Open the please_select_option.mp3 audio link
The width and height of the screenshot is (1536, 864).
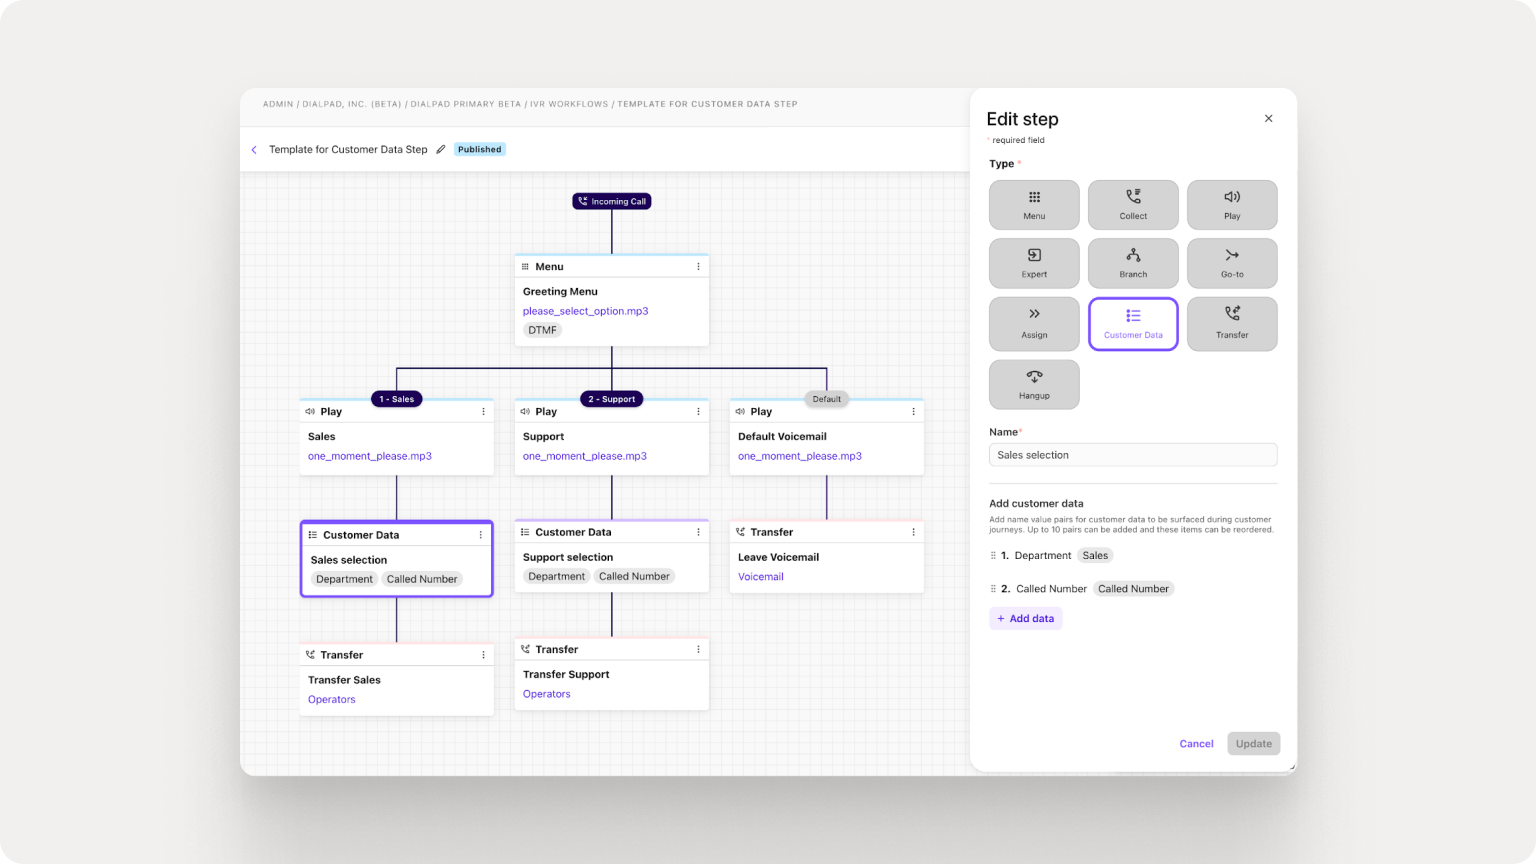[x=585, y=311]
